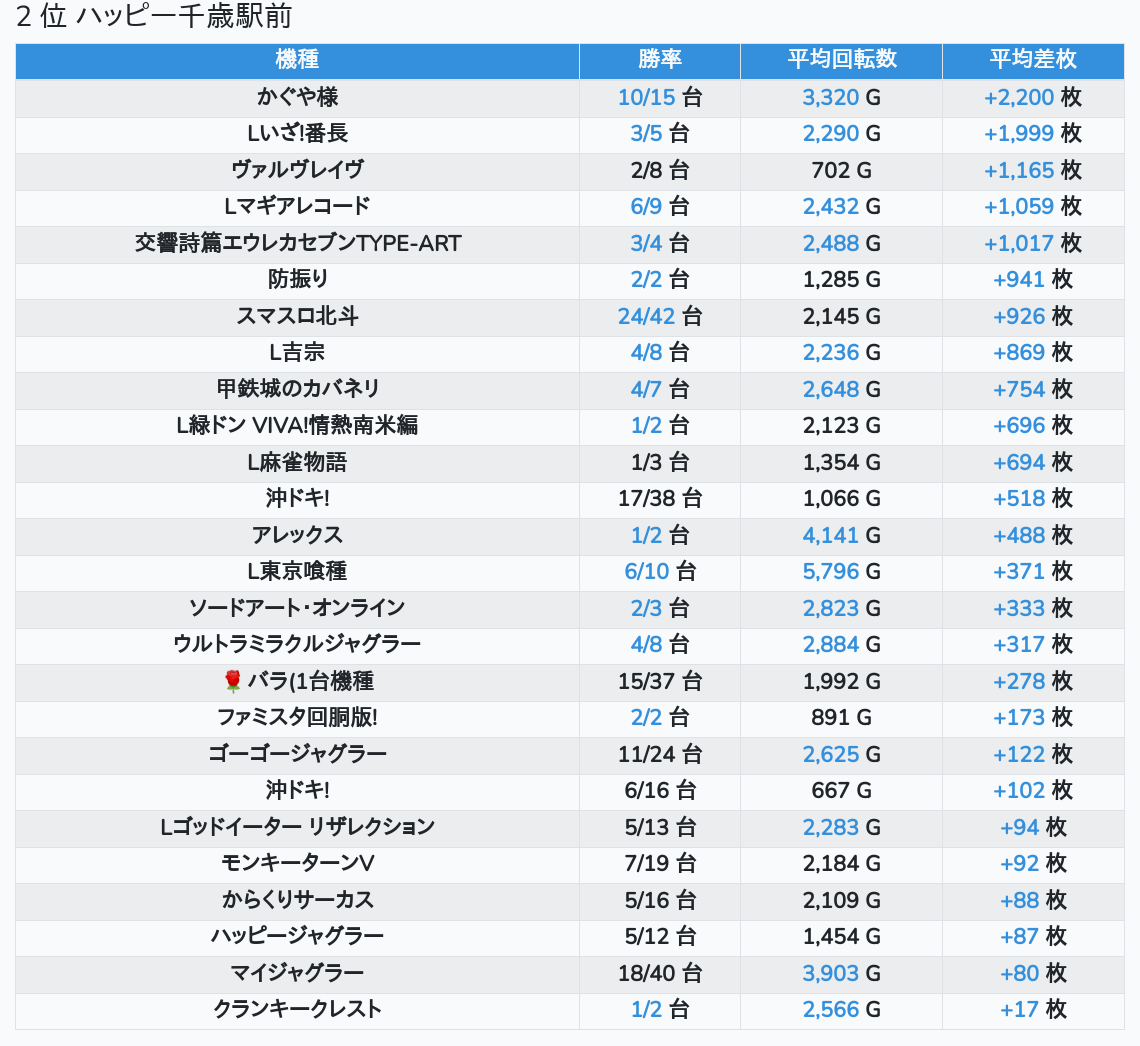Click the 6/10 台 win rate value
1140x1046 pixels.
pyautogui.click(x=659, y=571)
